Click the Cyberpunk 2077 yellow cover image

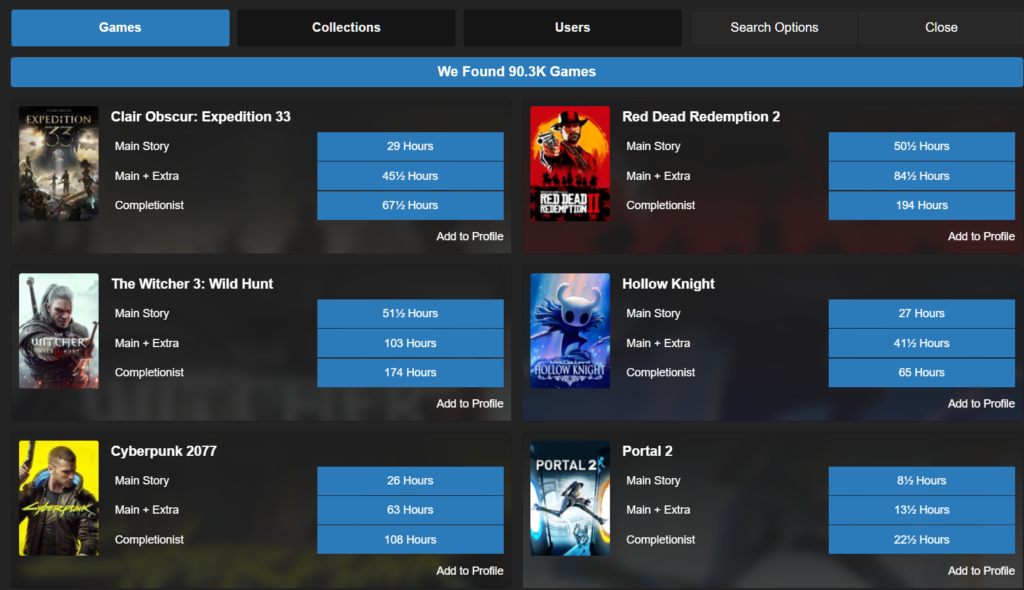[58, 498]
